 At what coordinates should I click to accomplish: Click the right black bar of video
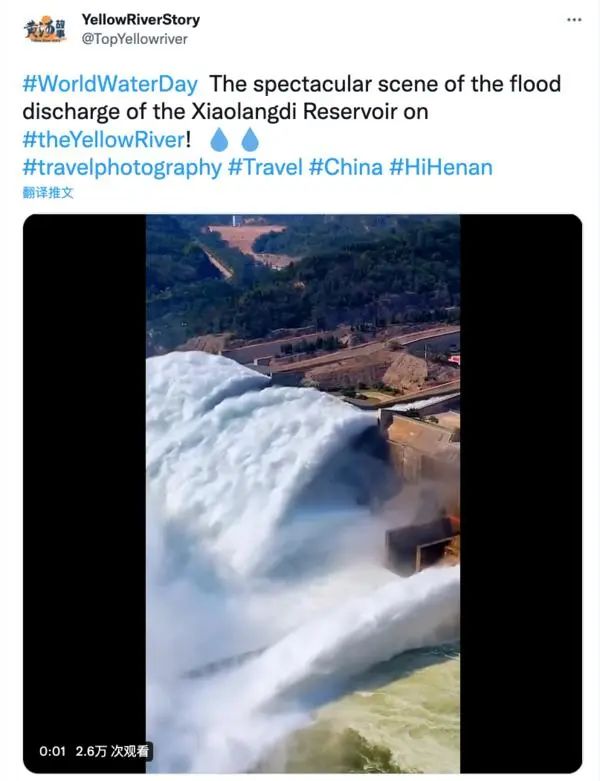[x=521, y=494]
